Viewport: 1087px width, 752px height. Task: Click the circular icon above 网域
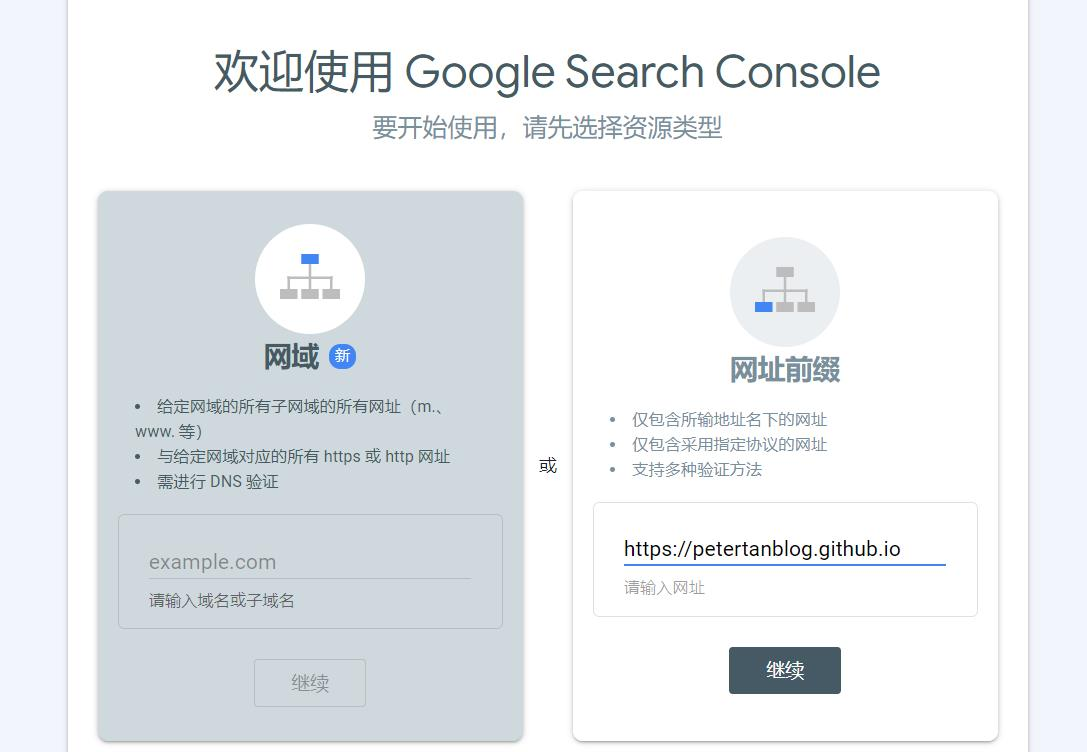[310, 278]
